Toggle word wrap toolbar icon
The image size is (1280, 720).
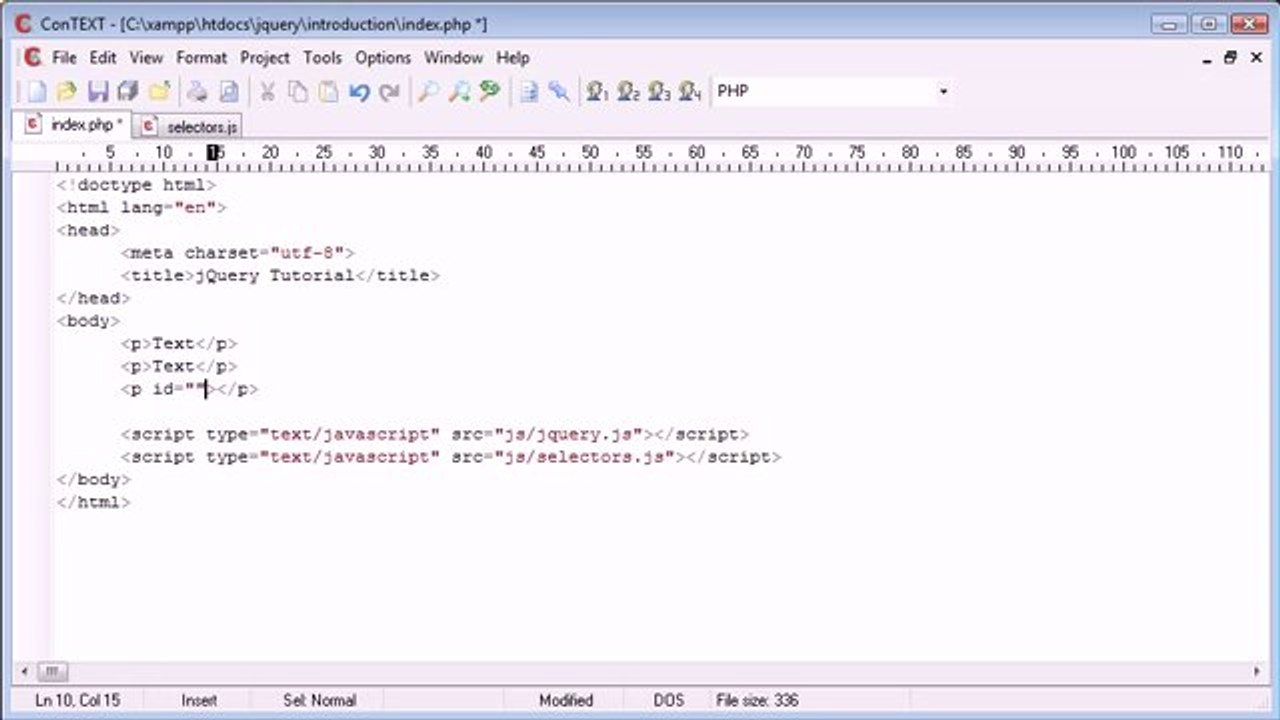tap(529, 92)
